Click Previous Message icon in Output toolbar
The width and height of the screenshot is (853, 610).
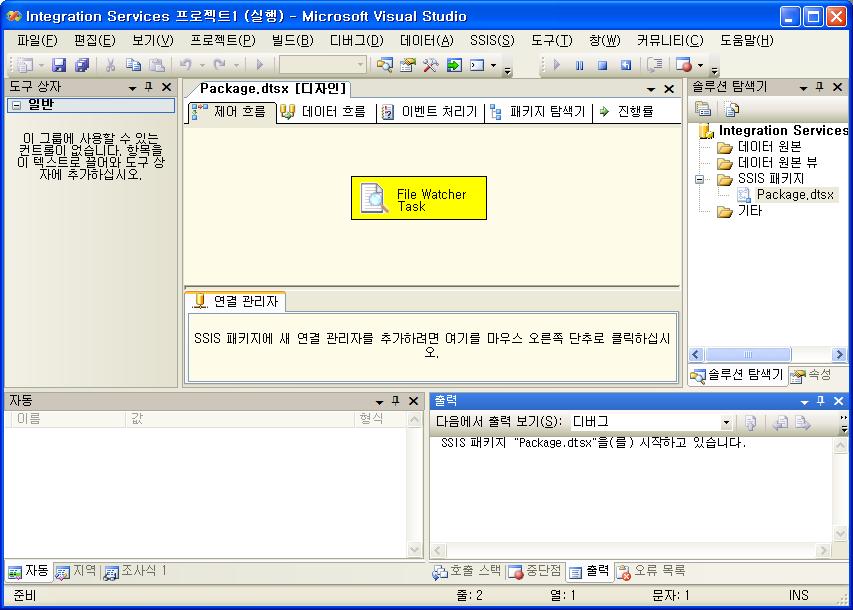781,423
